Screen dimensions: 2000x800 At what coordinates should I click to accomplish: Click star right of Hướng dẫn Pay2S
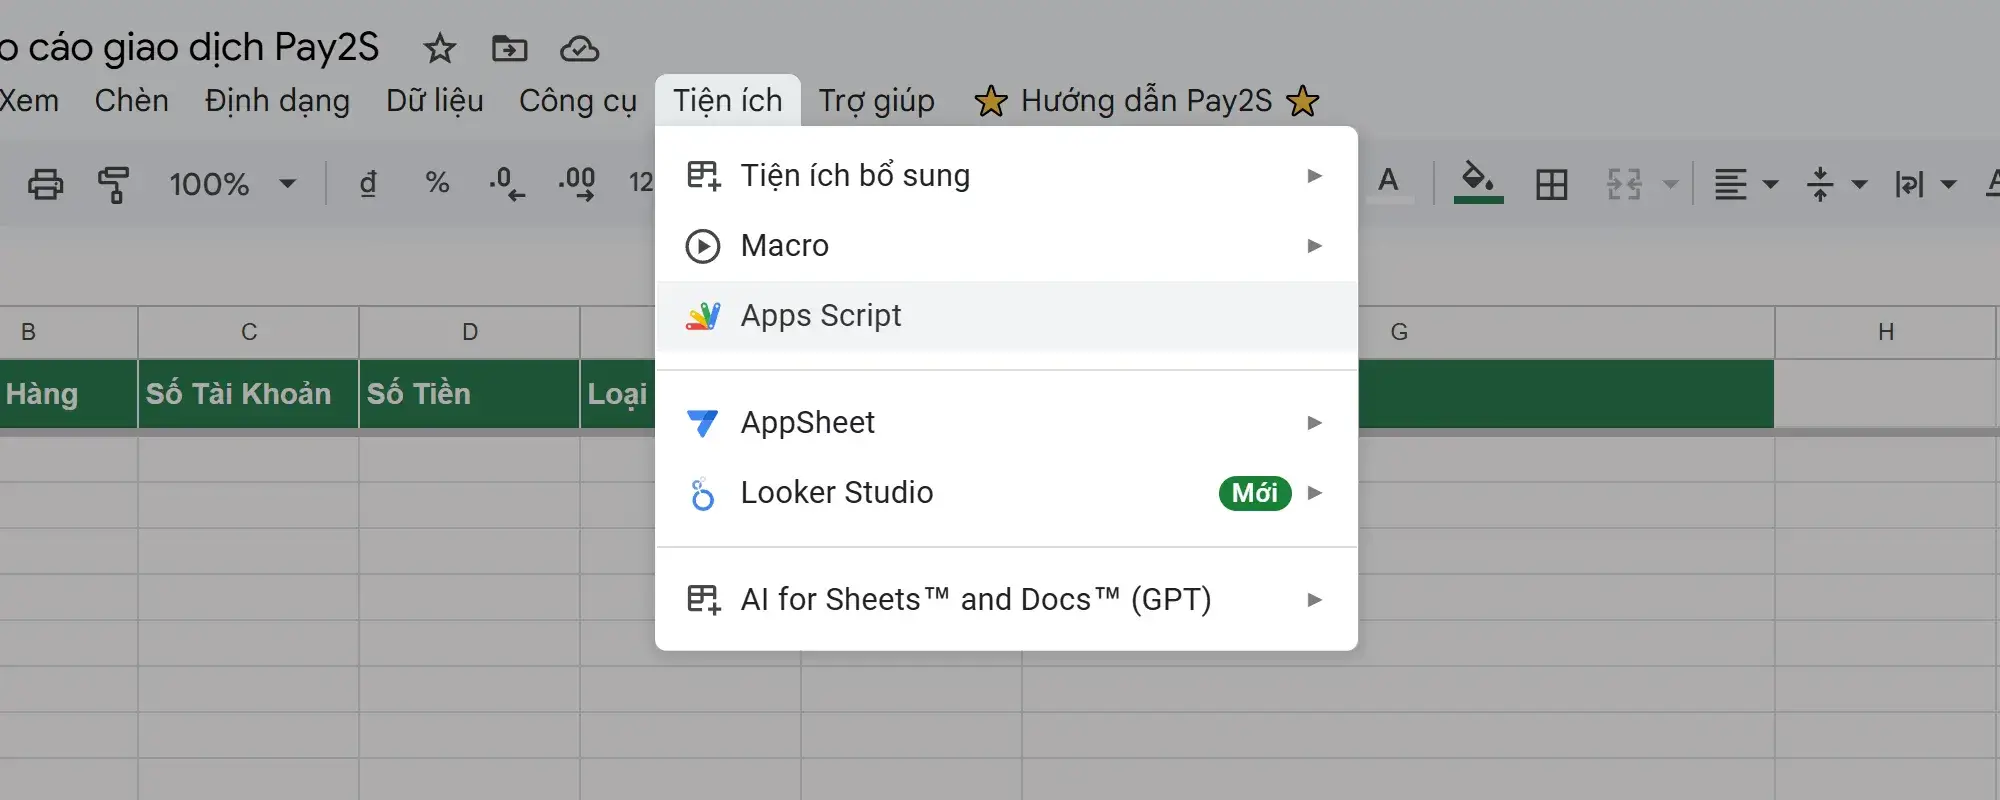[1303, 101]
